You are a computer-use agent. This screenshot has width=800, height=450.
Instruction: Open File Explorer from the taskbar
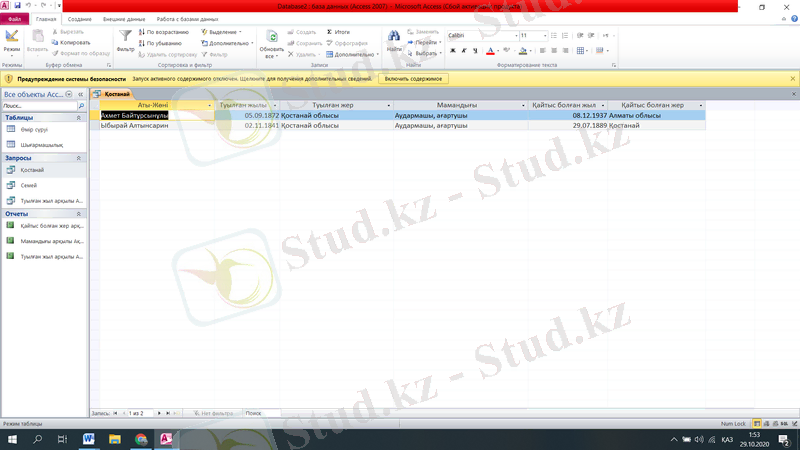point(115,439)
